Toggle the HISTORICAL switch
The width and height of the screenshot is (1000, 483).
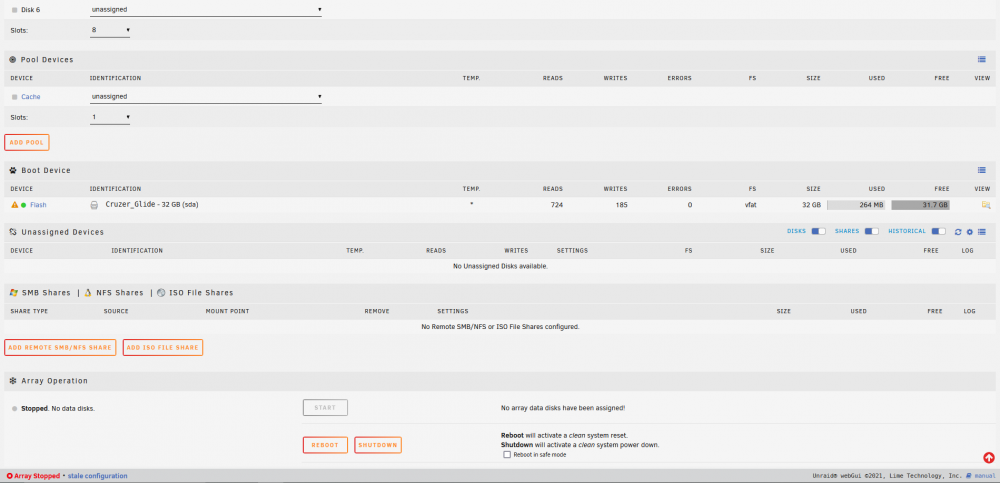(938, 231)
